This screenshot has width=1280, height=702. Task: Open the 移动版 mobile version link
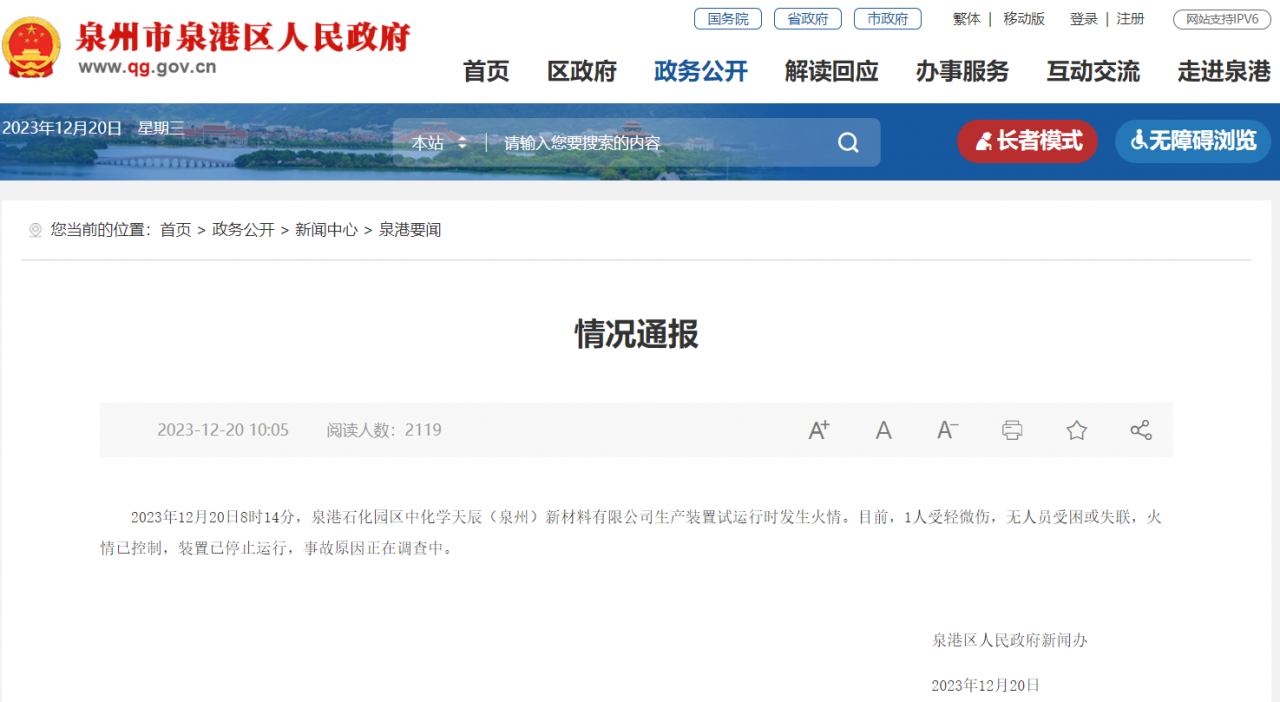point(1024,19)
